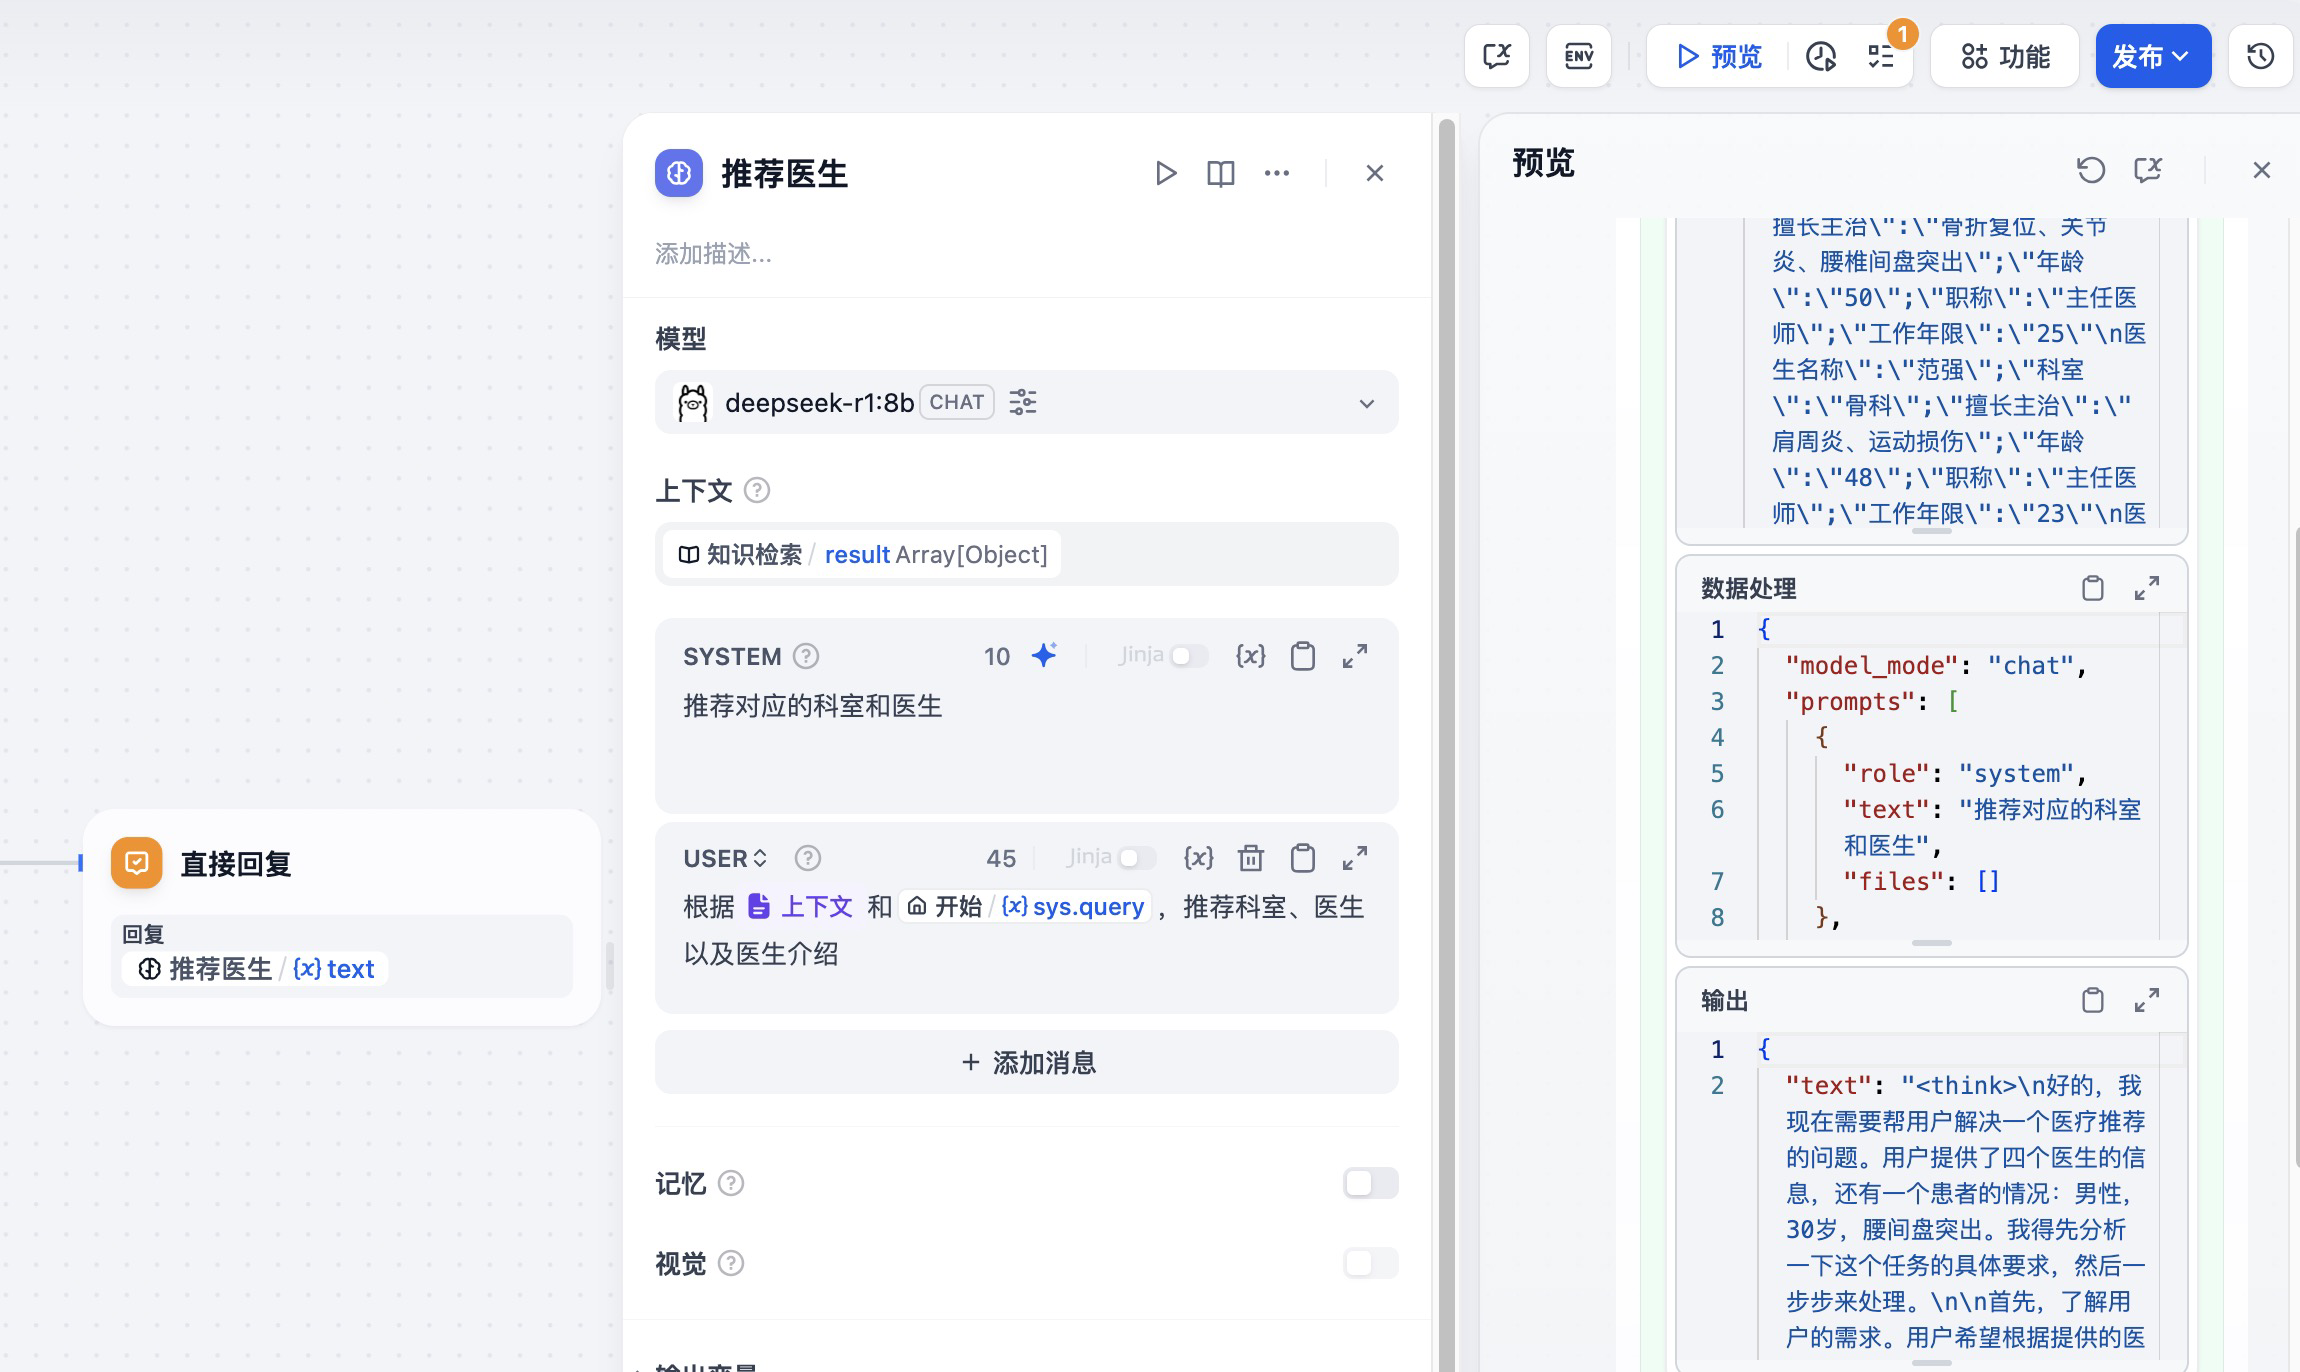This screenshot has width=2300, height=1372.
Task: Copy the SYSTEM prompt text
Action: click(x=1302, y=656)
